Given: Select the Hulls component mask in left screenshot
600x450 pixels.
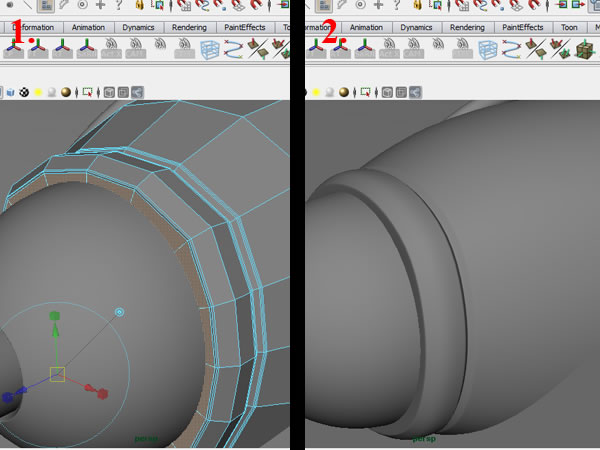Looking at the screenshot, I should [64, 5].
